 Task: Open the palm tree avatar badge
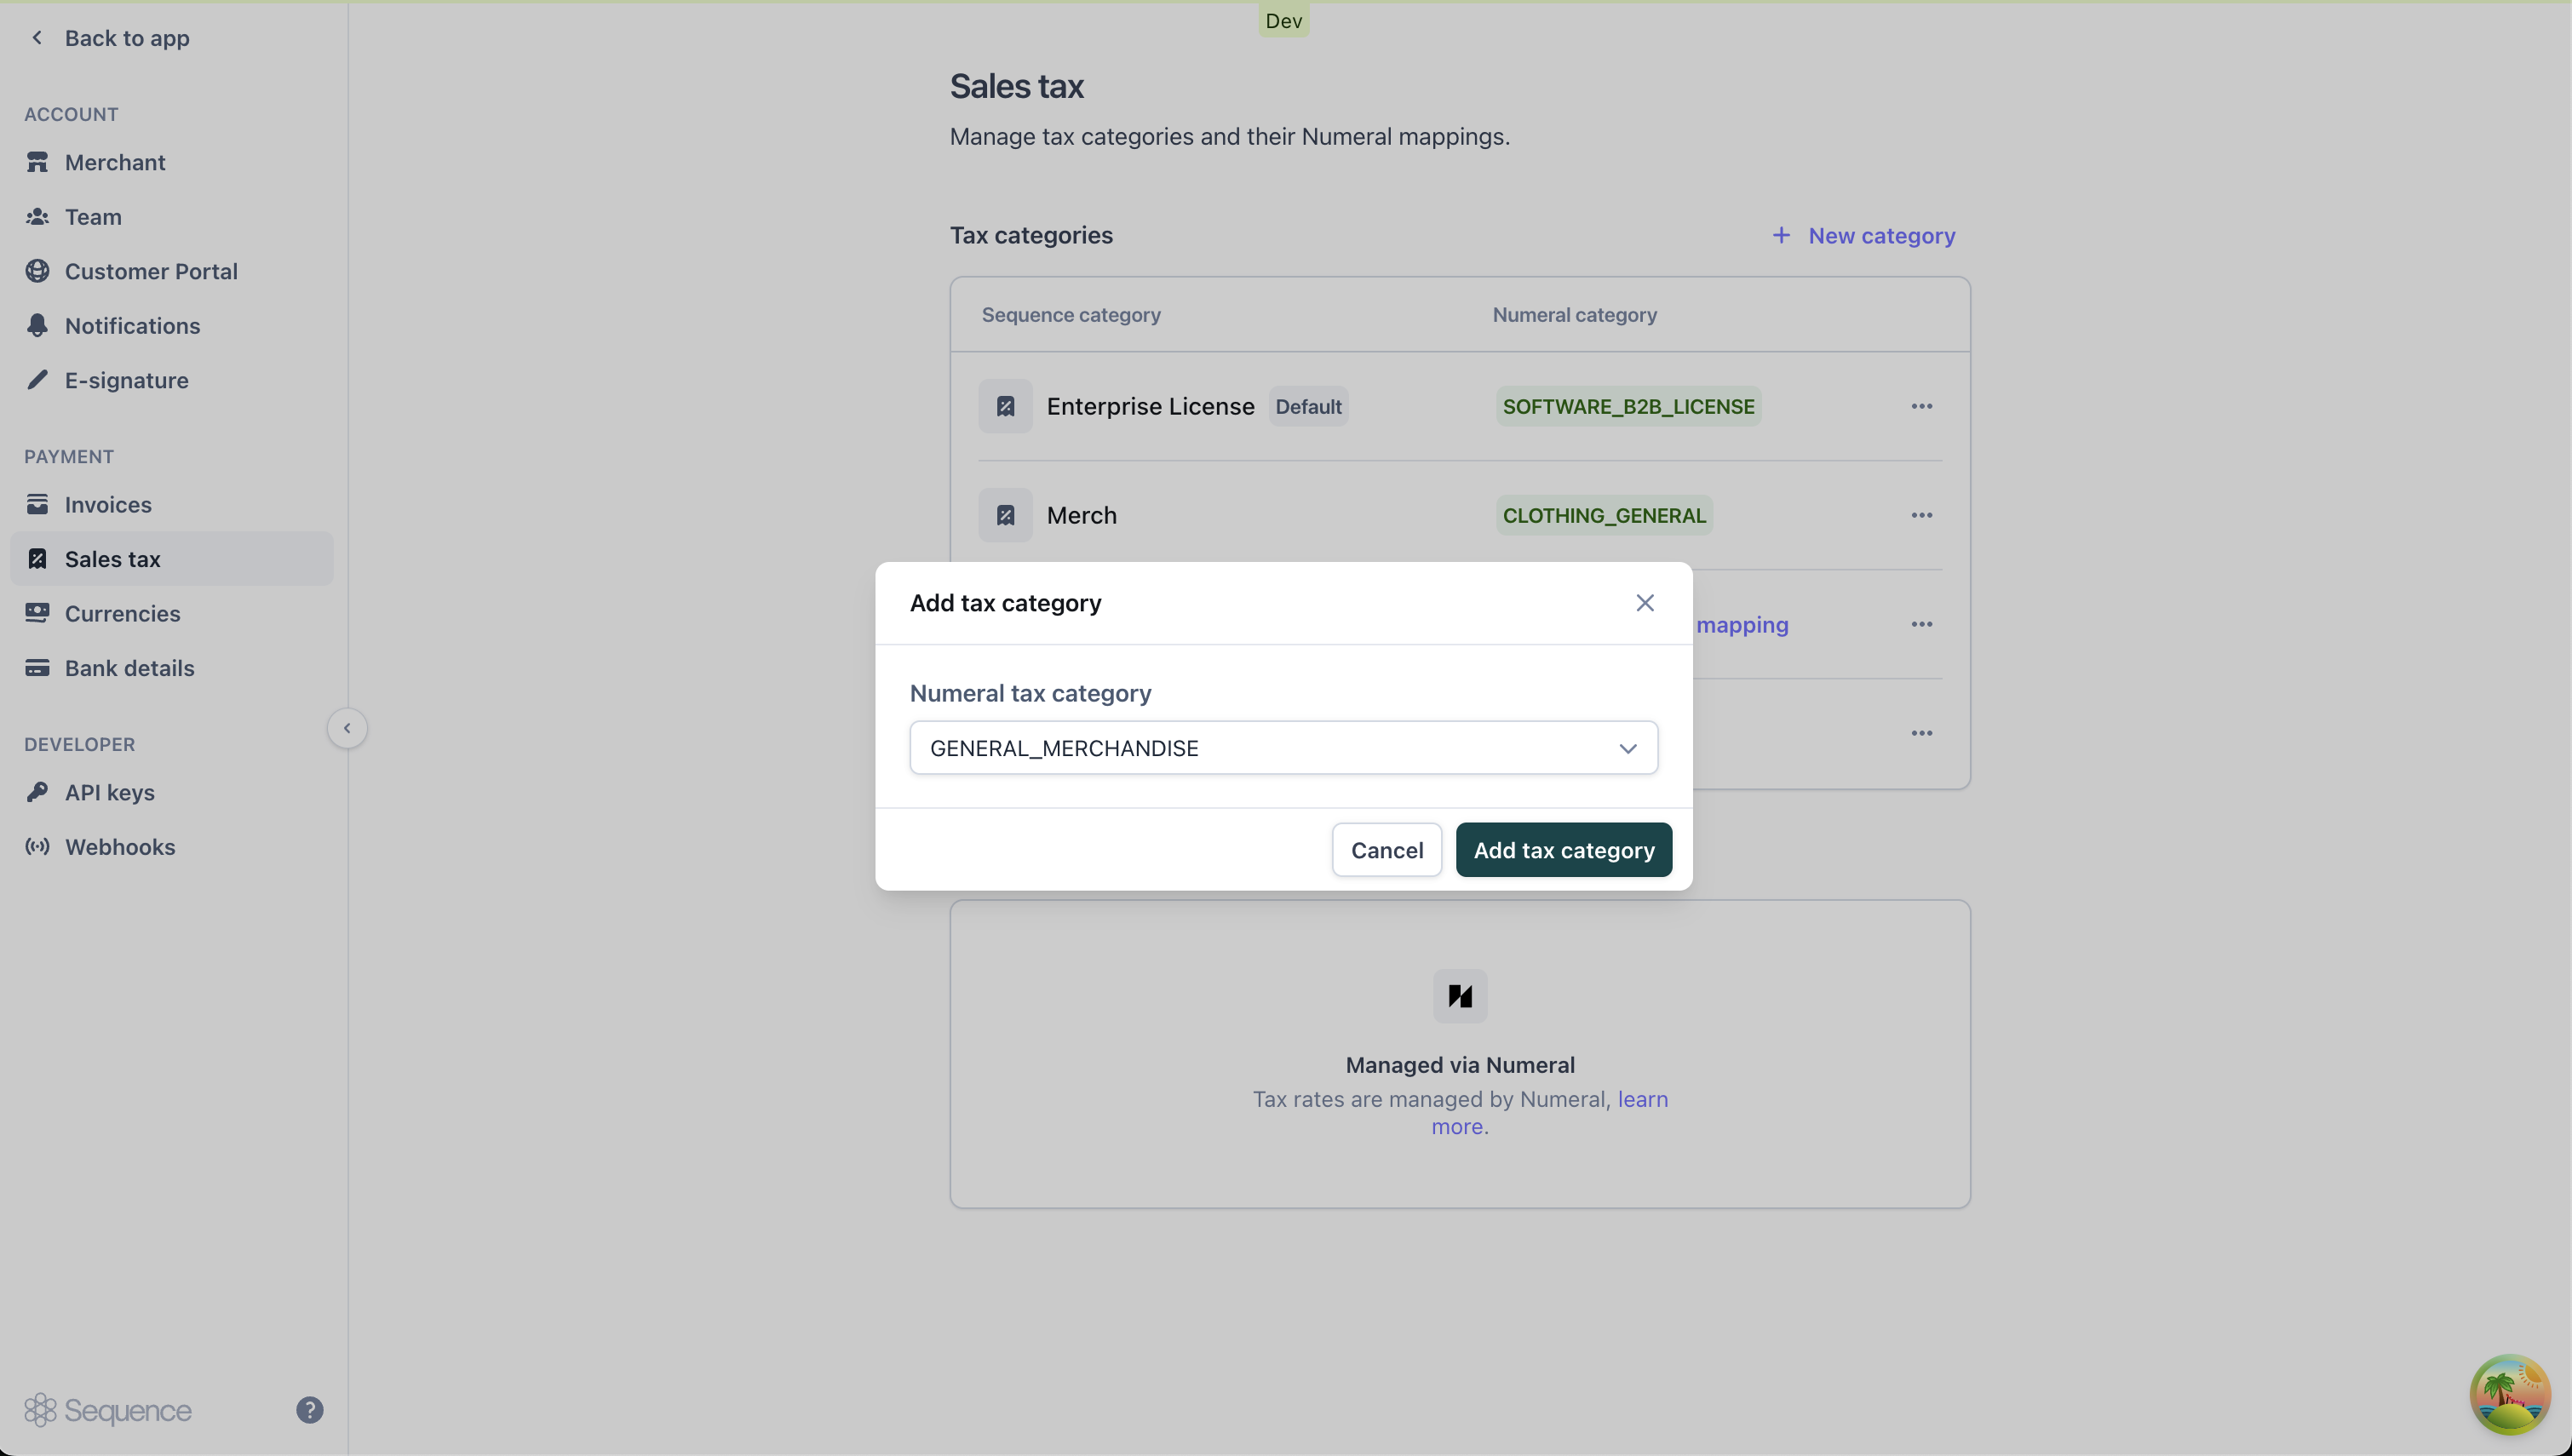pyautogui.click(x=2508, y=1394)
